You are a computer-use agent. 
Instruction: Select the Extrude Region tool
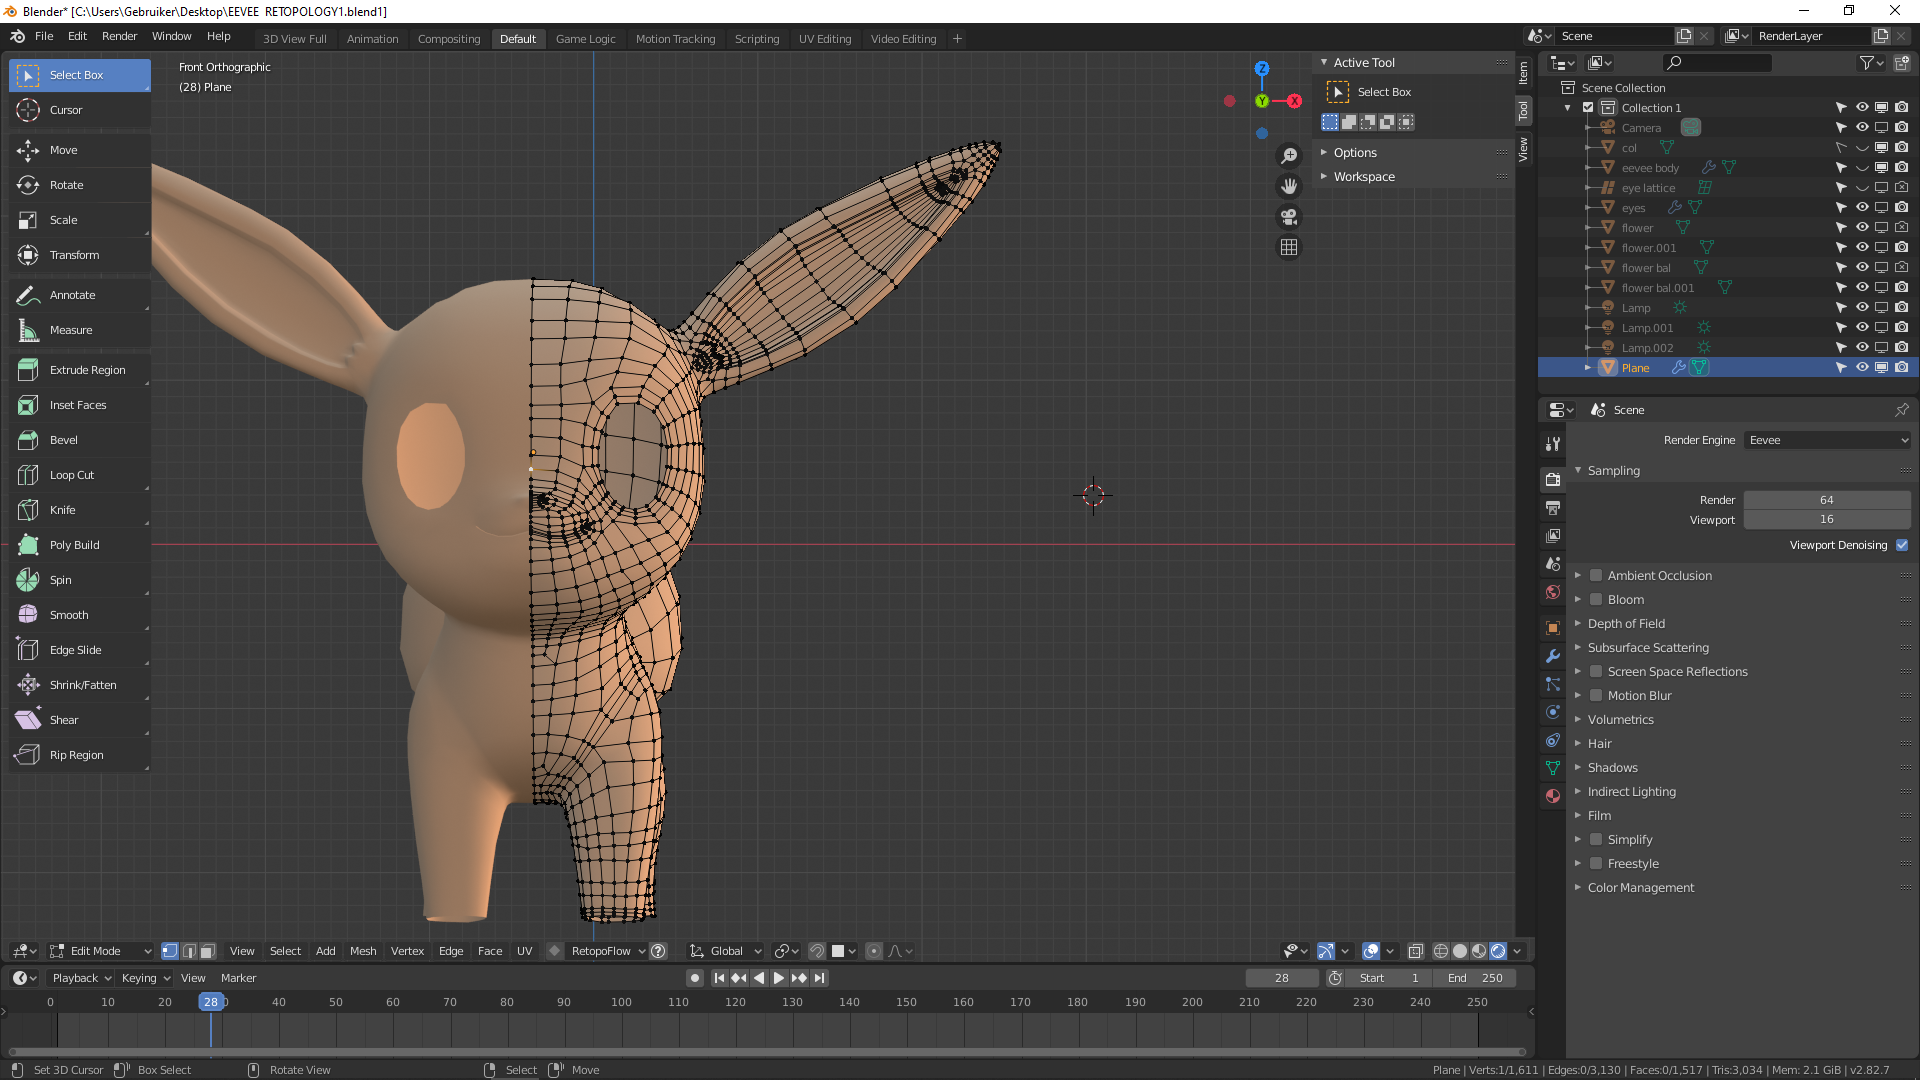pyautogui.click(x=87, y=370)
